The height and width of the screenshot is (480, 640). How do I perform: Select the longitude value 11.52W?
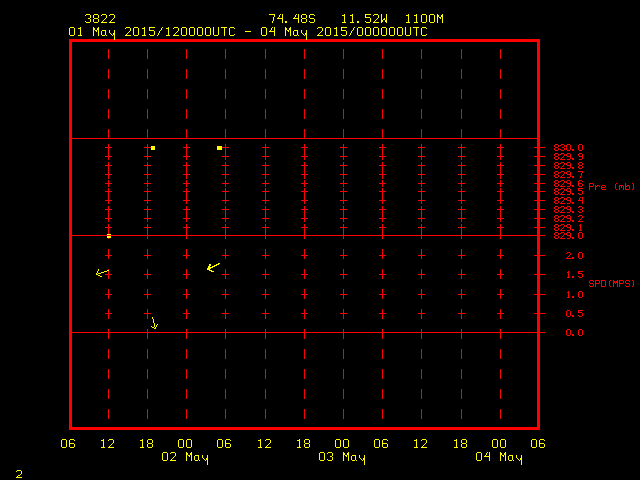click(x=364, y=18)
